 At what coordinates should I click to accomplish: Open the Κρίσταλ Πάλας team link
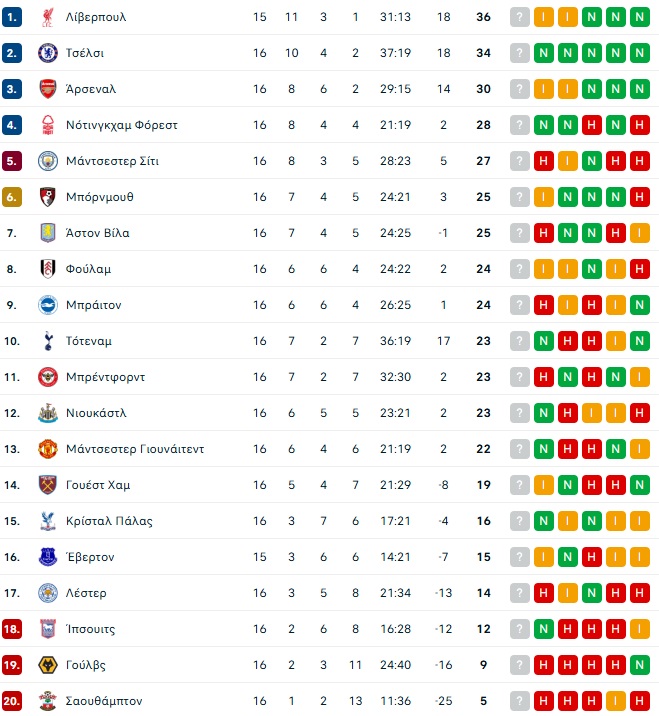coord(109,521)
